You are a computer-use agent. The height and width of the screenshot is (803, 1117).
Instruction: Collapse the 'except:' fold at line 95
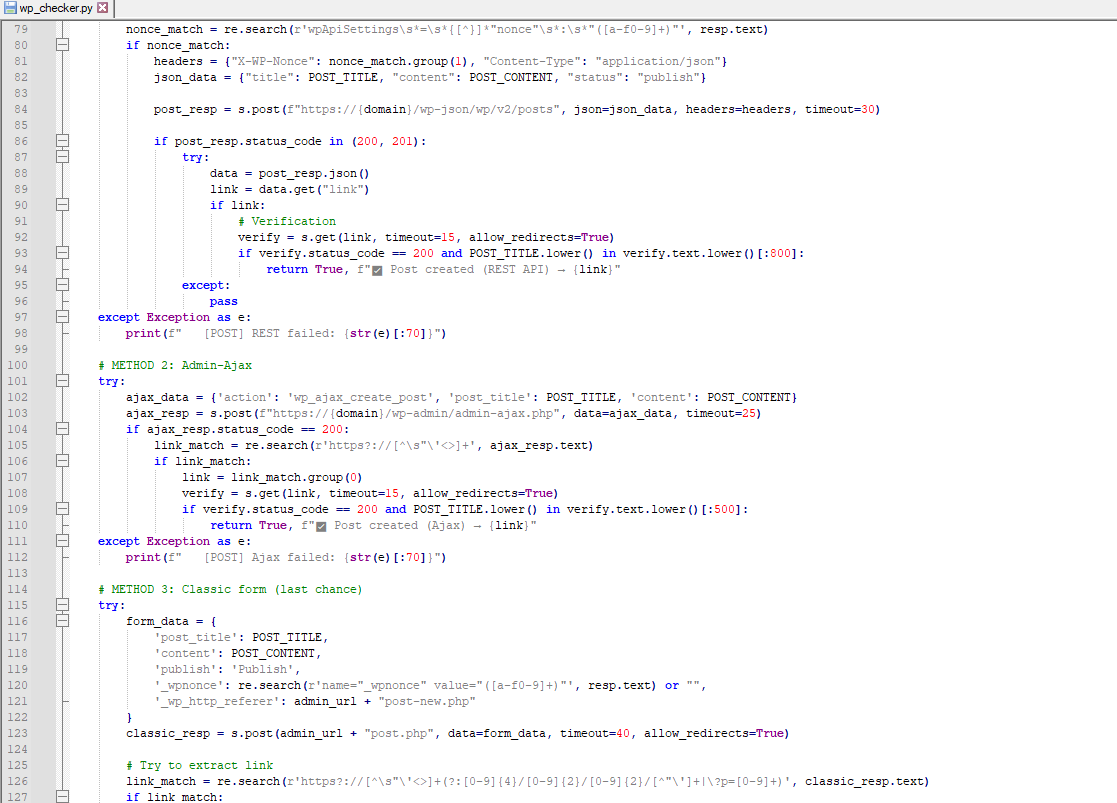[63, 285]
